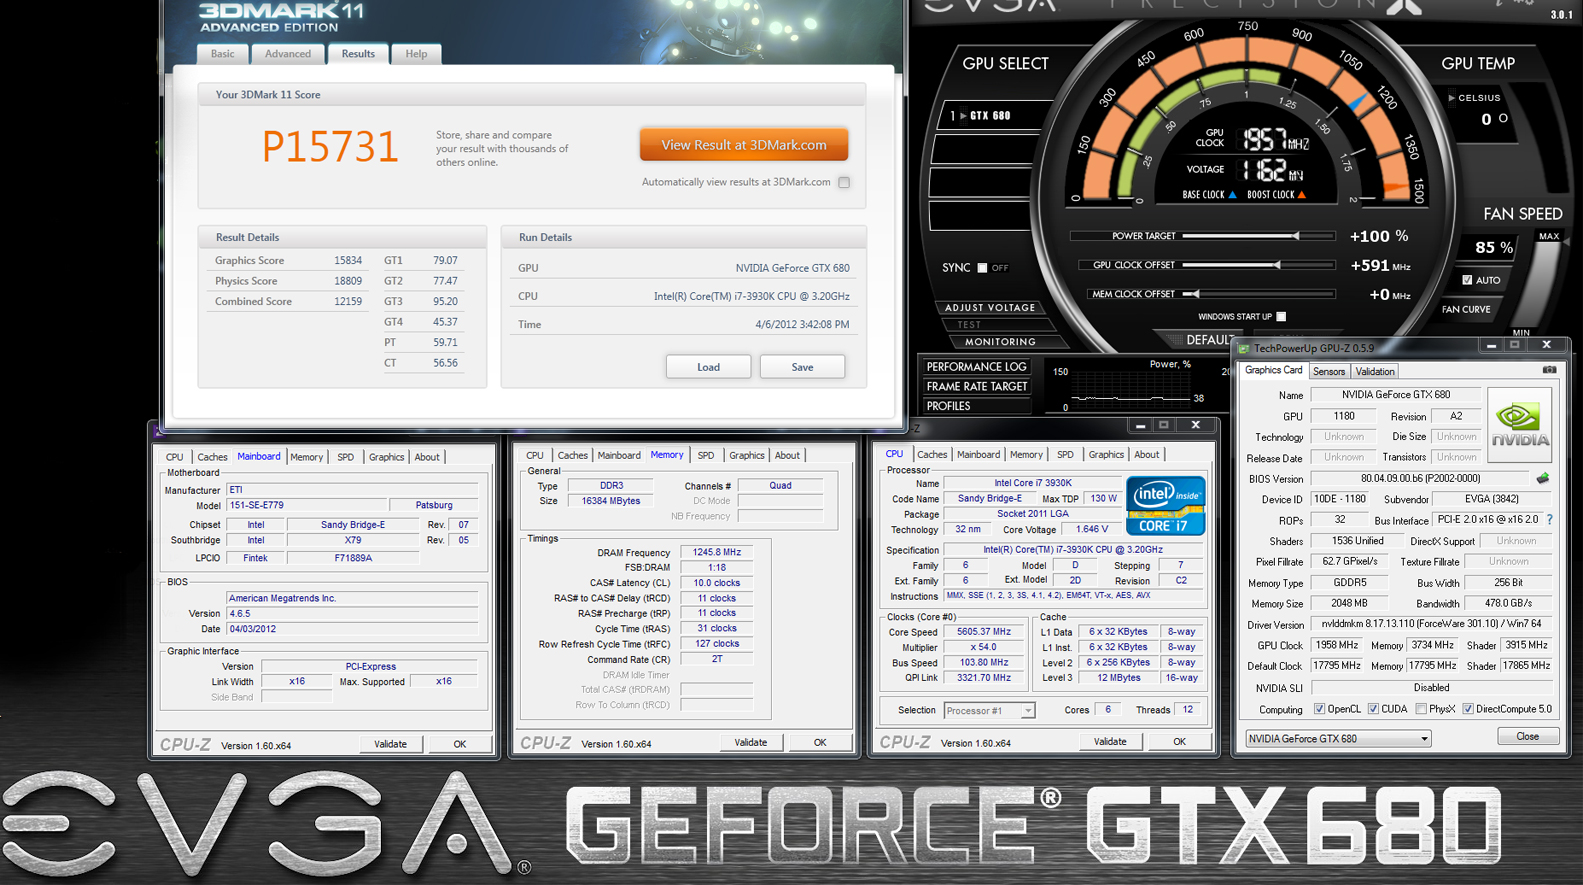Click the Save button in 3DMark 11

pos(802,367)
